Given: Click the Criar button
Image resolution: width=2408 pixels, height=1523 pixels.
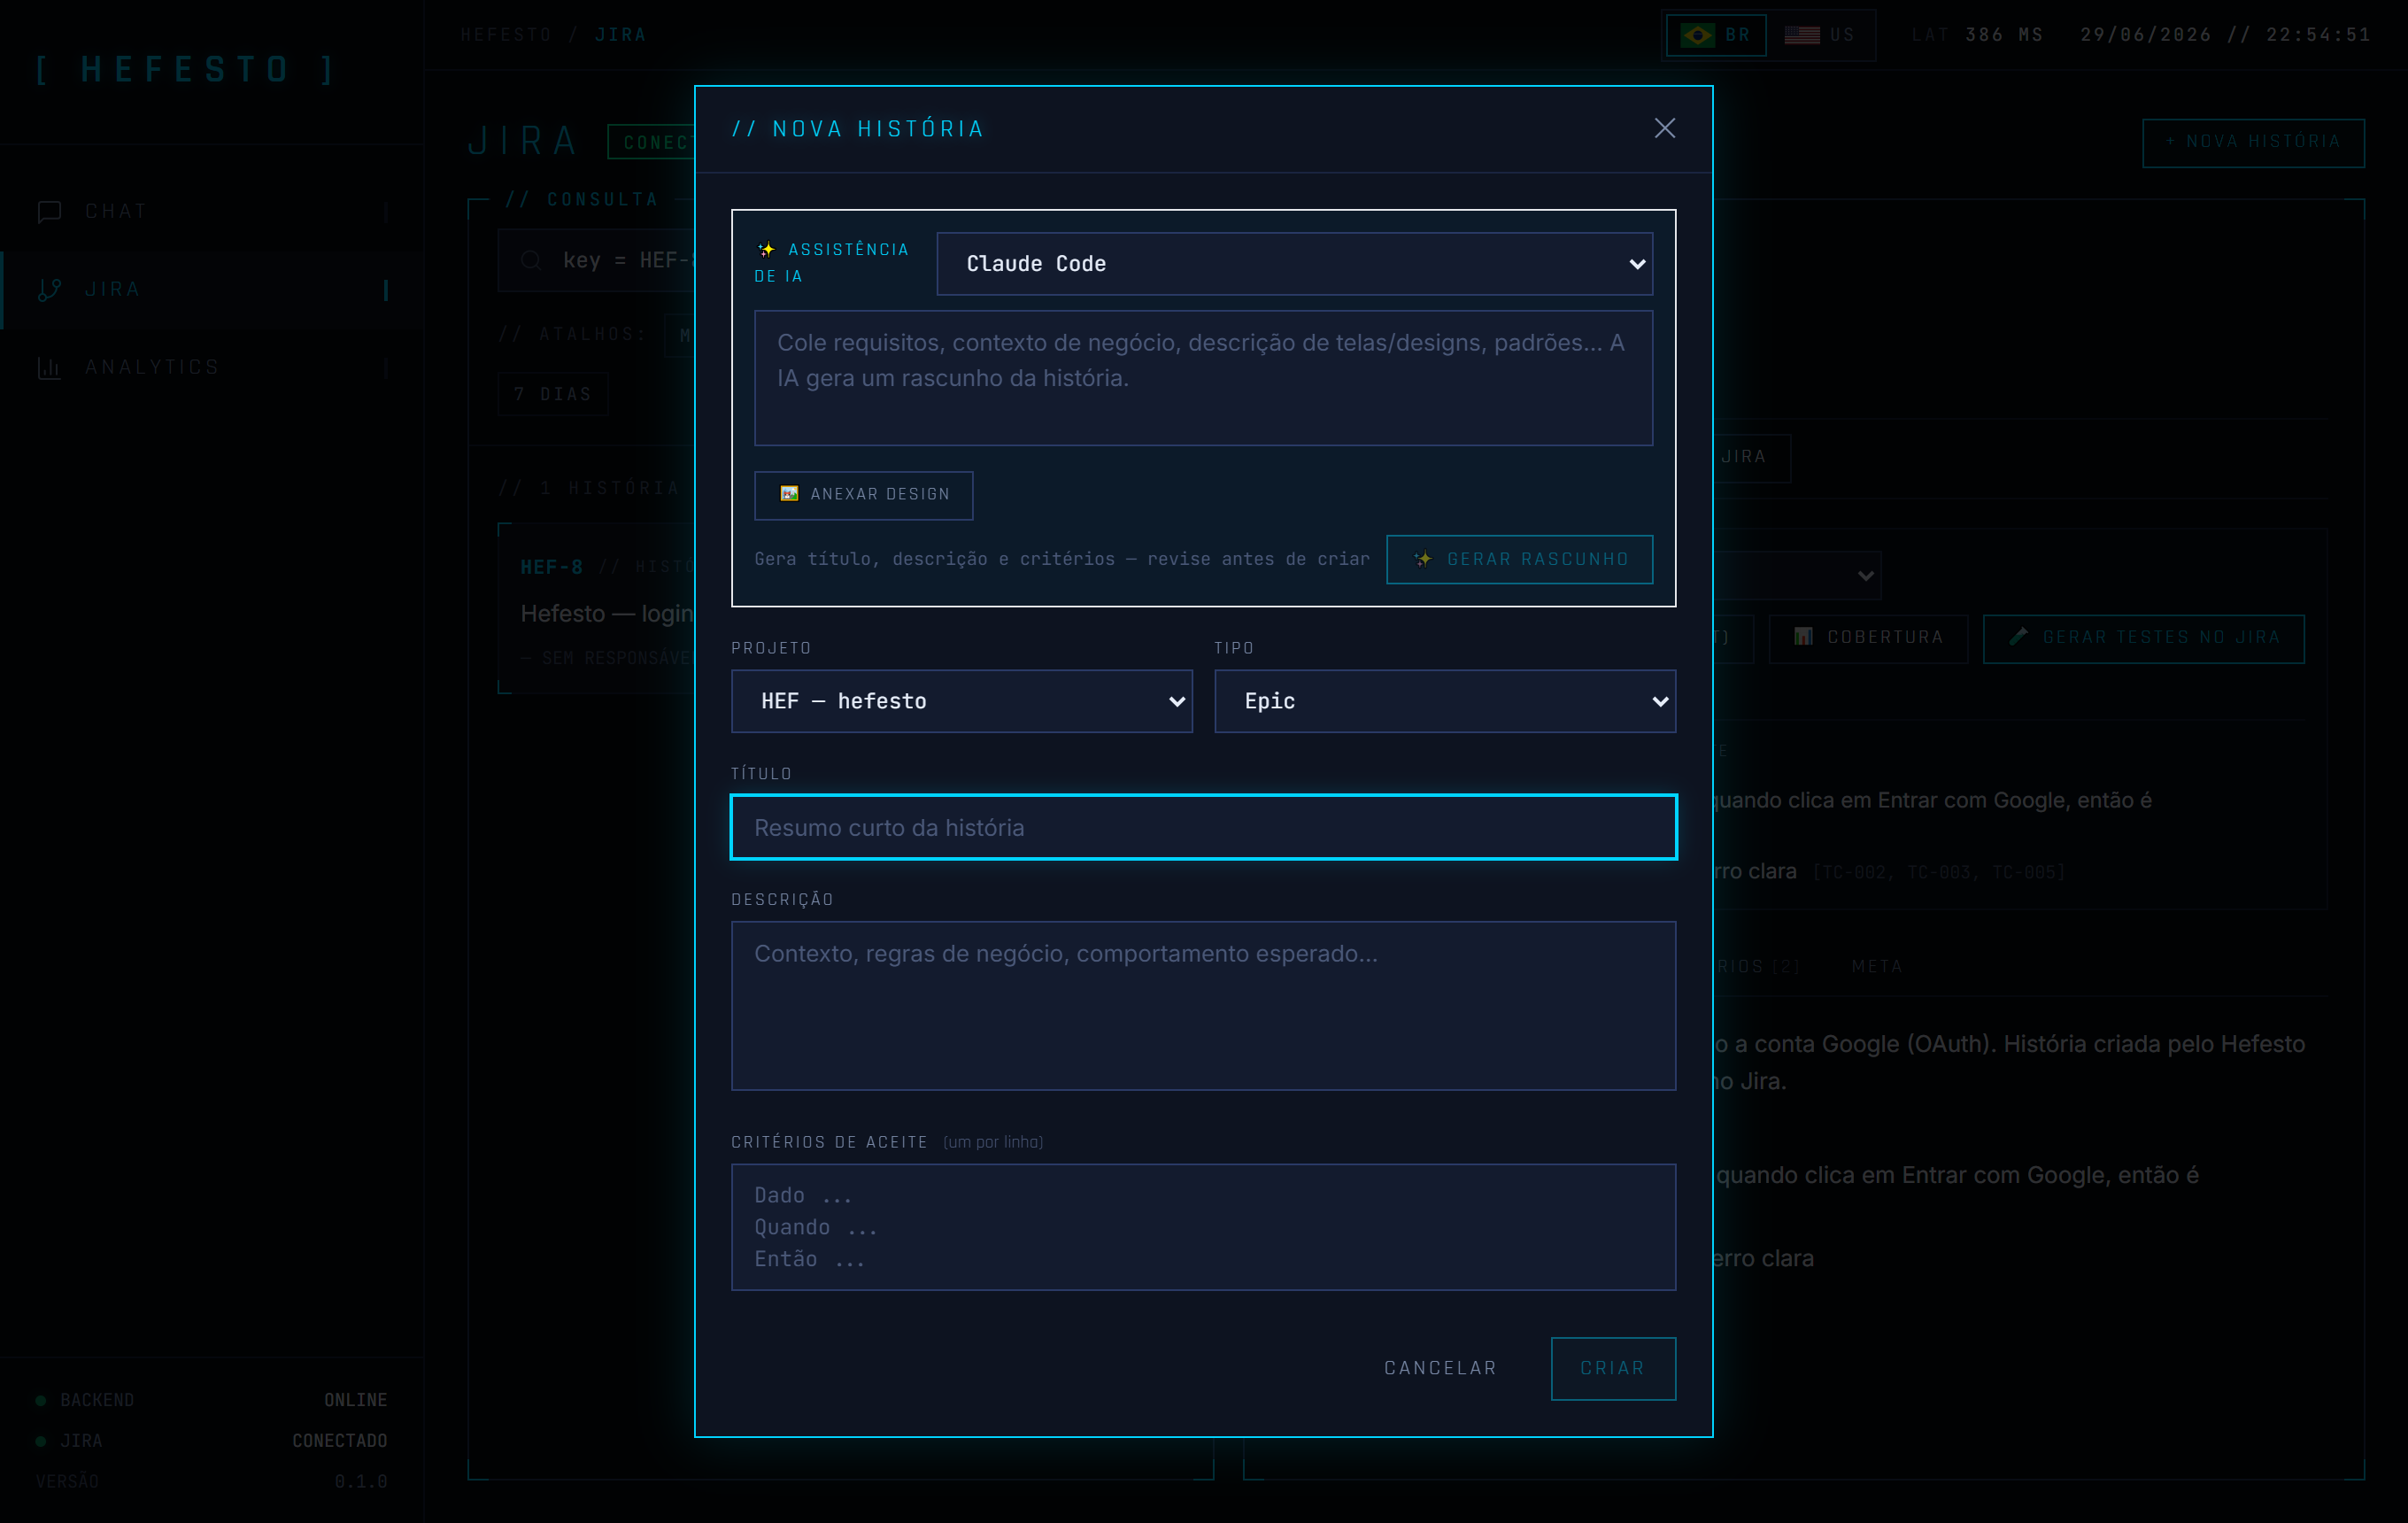Looking at the screenshot, I should click(1613, 1368).
